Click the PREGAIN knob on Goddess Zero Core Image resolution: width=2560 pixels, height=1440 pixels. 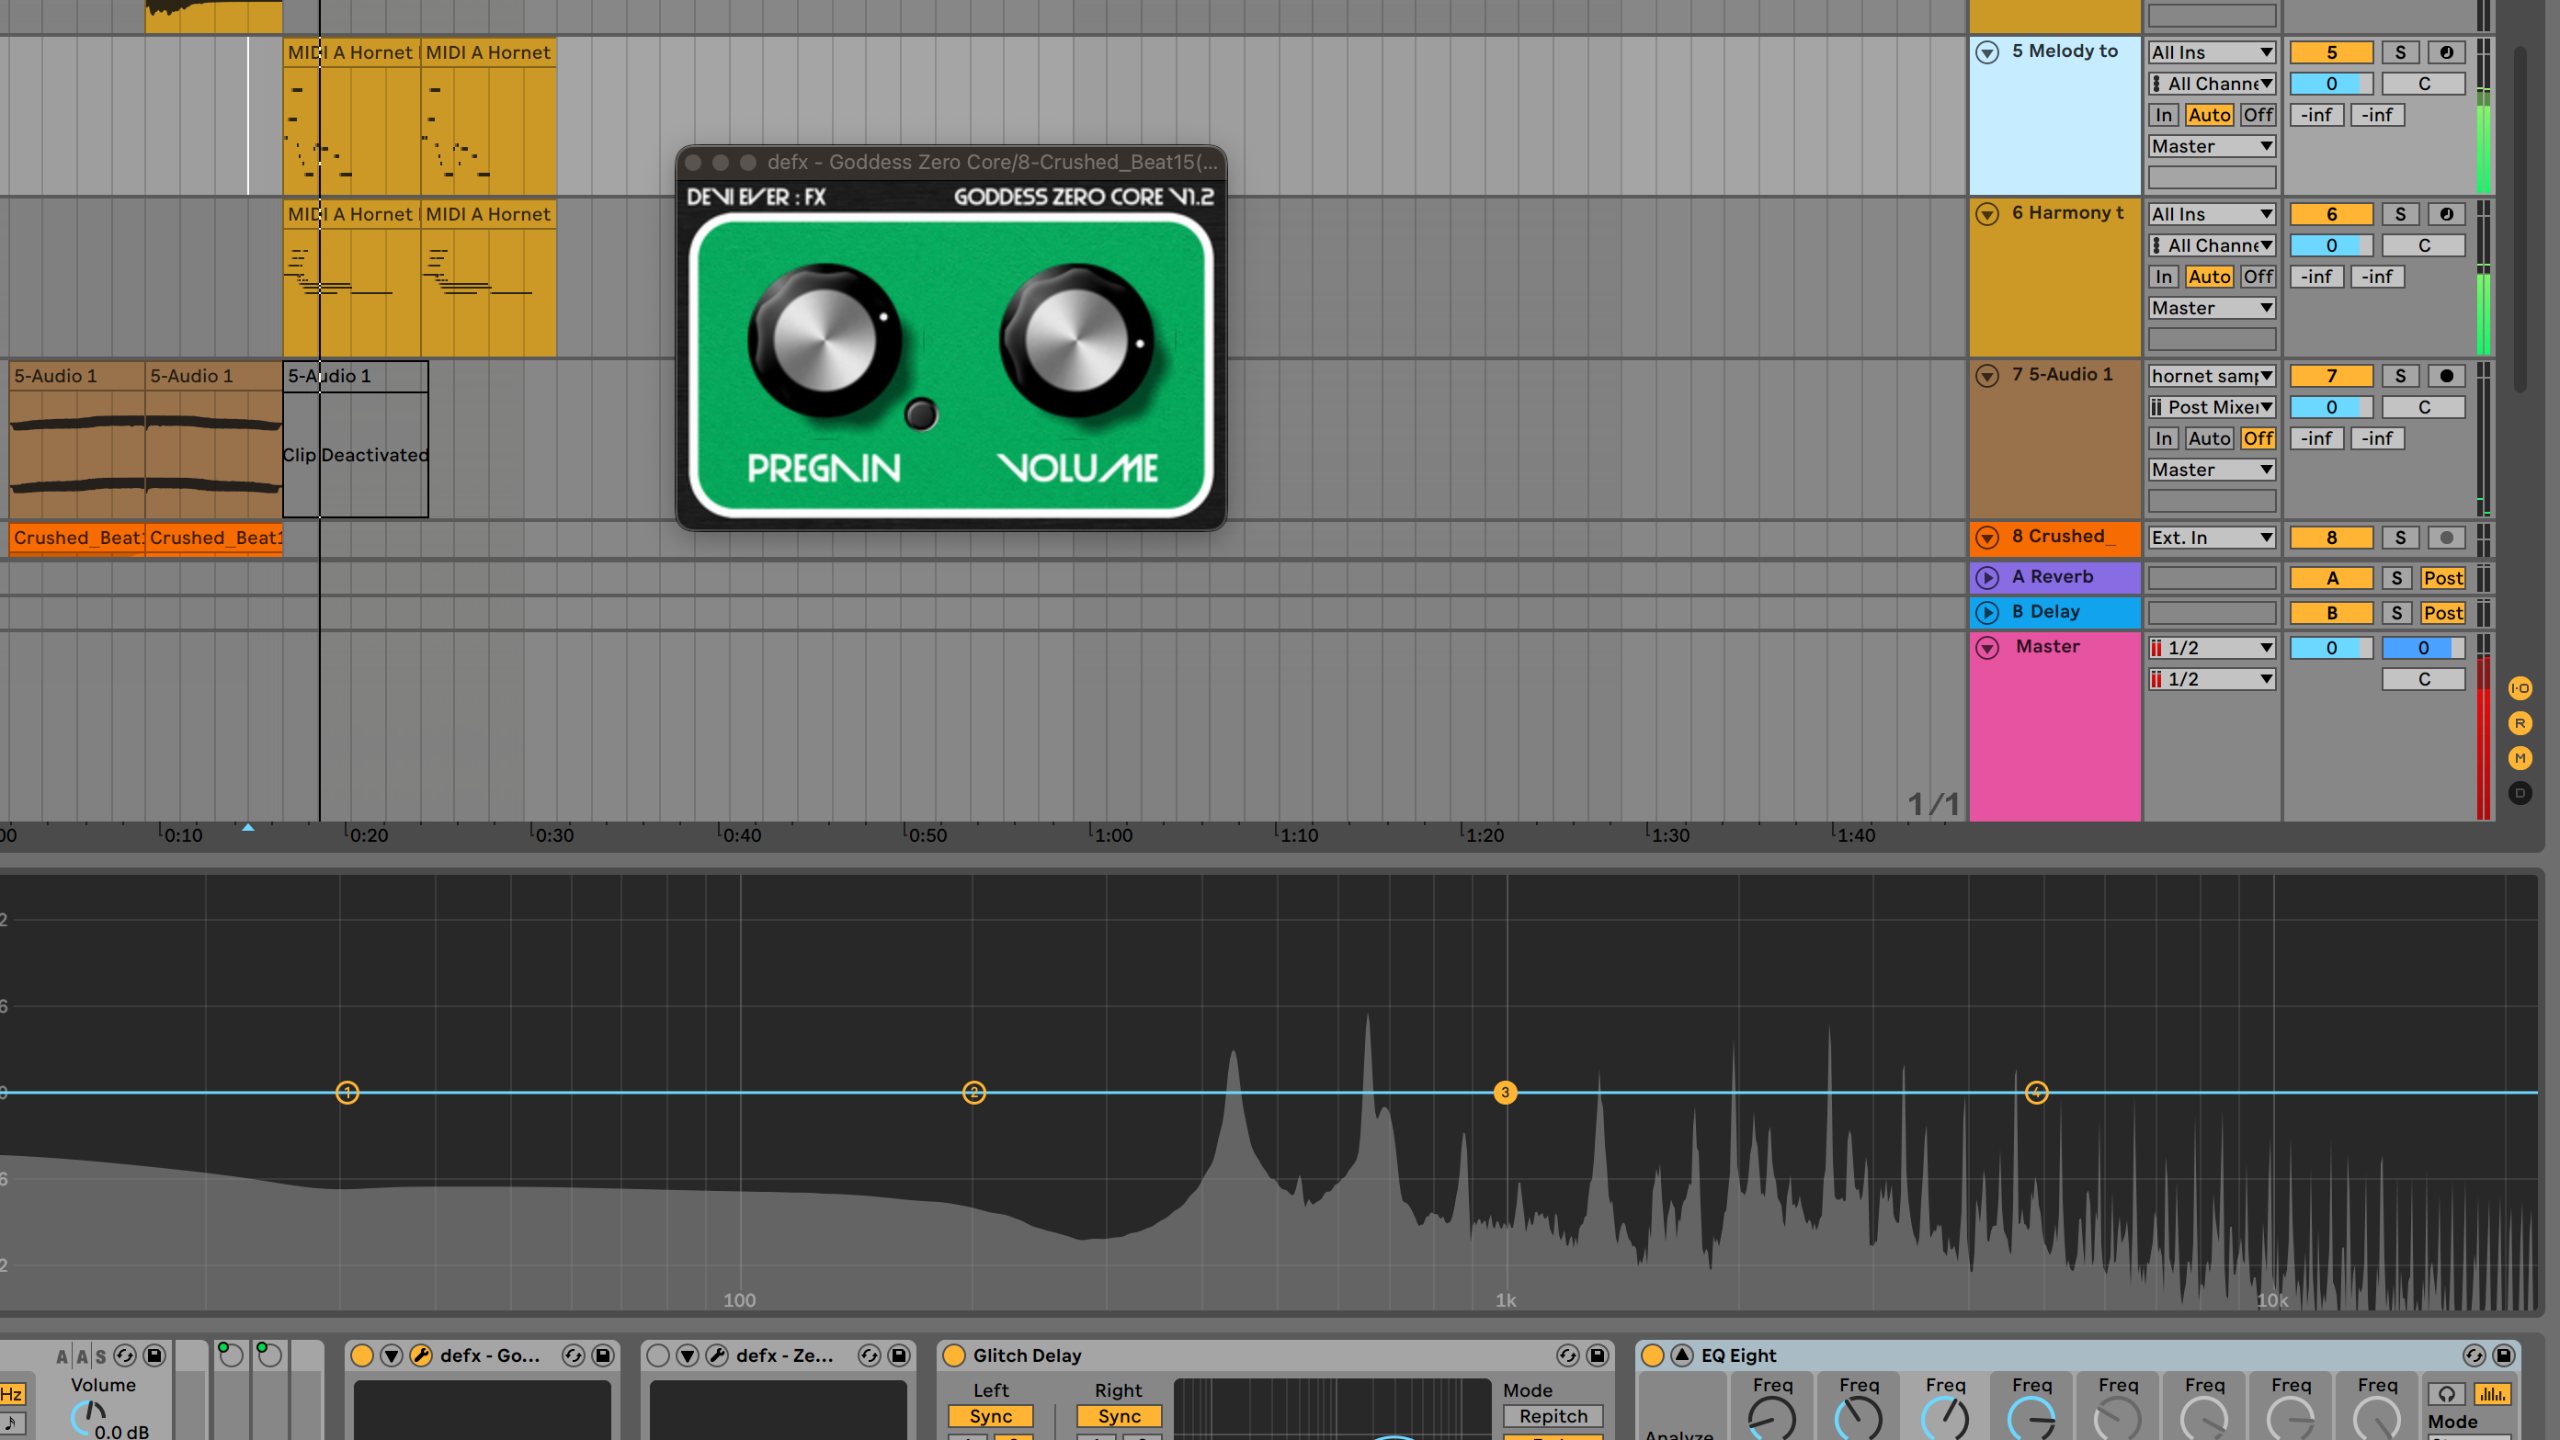tap(824, 341)
